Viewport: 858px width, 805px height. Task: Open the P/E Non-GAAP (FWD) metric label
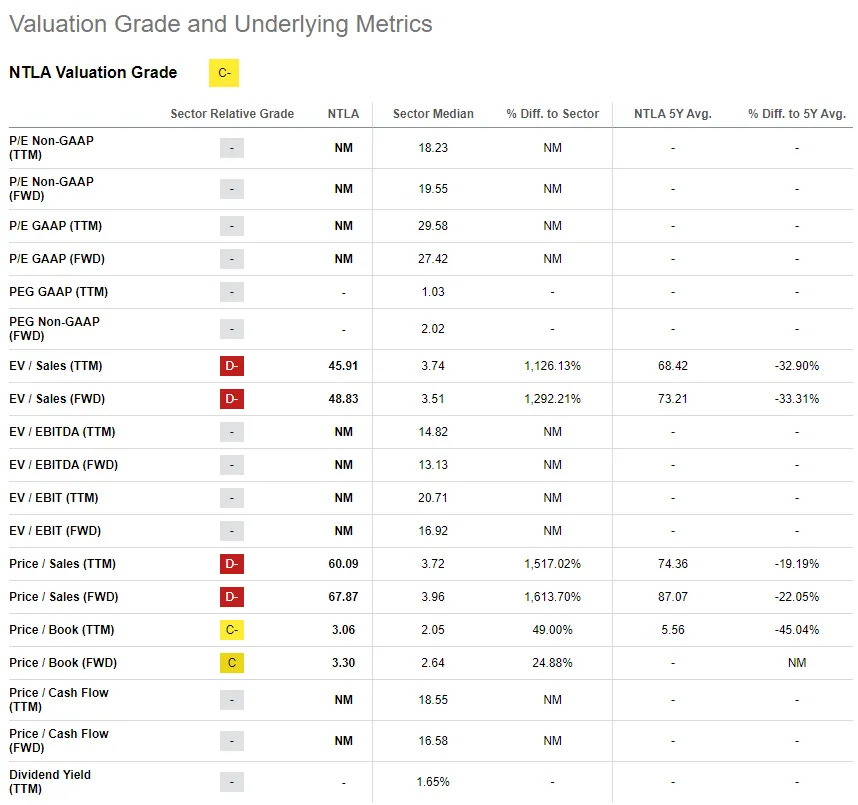(x=51, y=189)
